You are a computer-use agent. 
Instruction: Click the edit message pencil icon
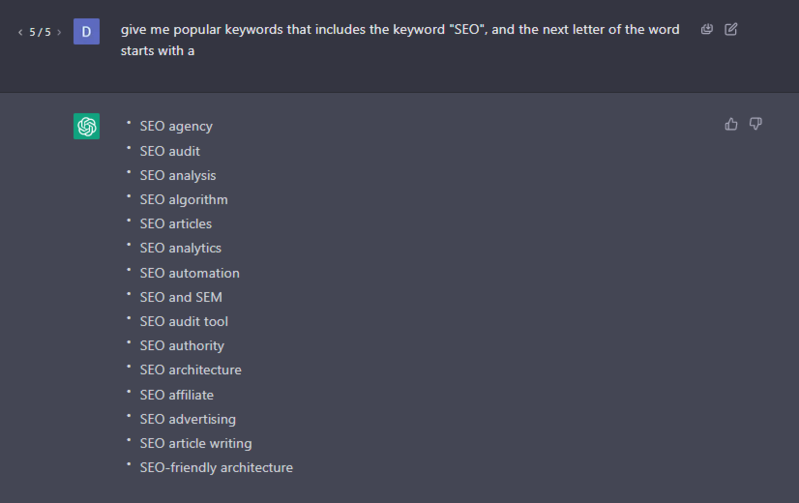click(x=731, y=30)
